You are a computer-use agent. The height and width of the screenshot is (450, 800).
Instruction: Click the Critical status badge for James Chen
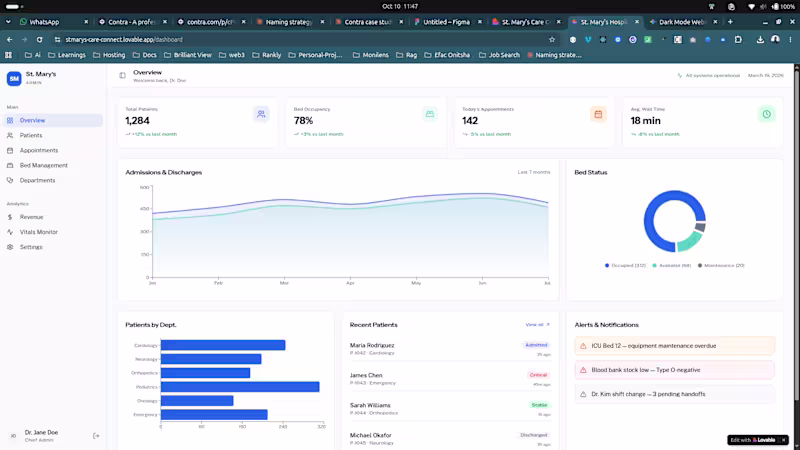tap(538, 375)
